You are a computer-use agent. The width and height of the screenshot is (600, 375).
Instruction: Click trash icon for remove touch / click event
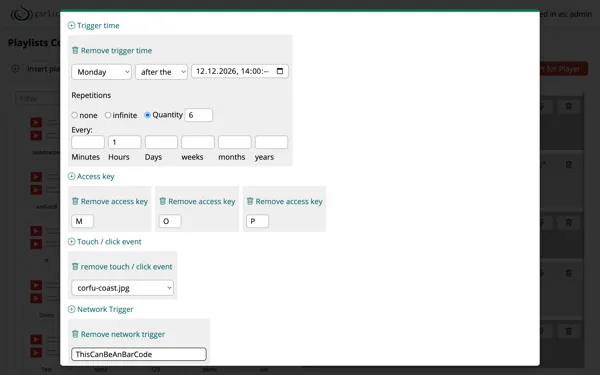(x=75, y=267)
